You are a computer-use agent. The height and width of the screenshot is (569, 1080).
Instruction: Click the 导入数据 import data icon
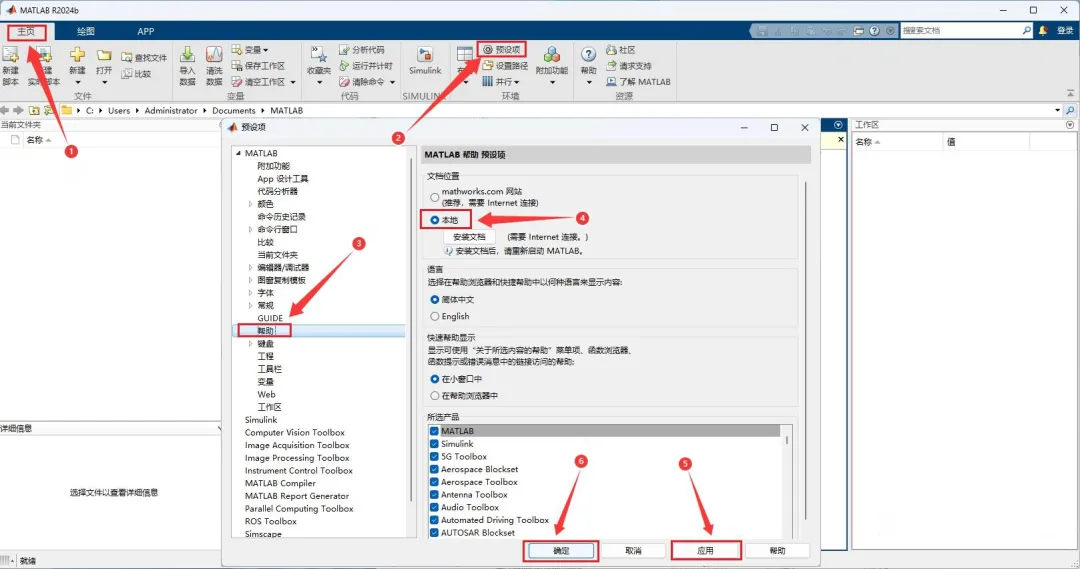[187, 54]
